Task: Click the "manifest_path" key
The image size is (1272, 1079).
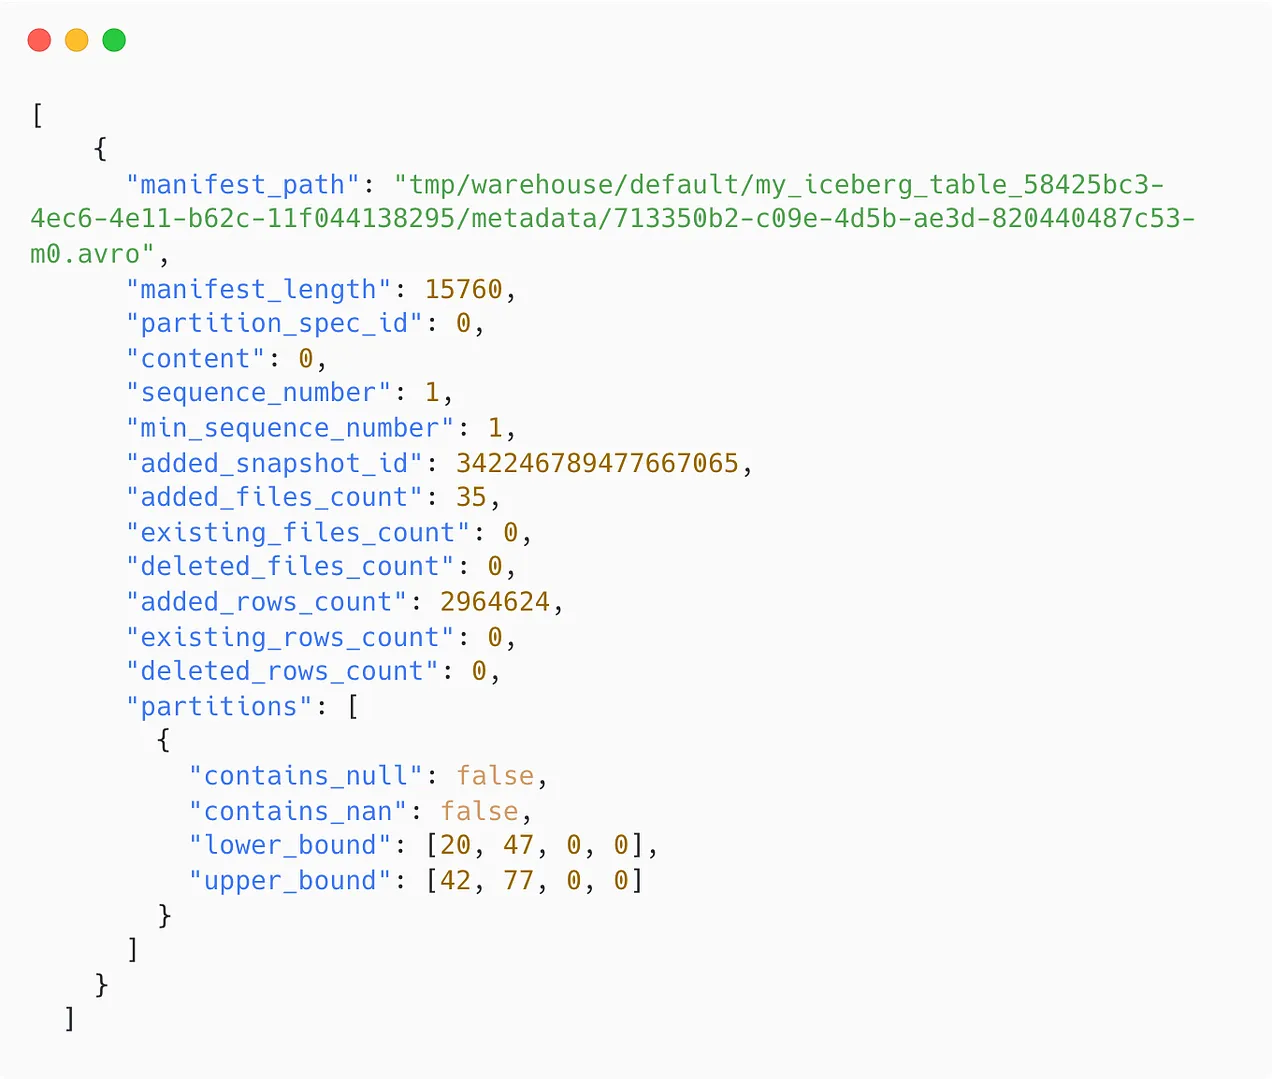Action: click(243, 185)
